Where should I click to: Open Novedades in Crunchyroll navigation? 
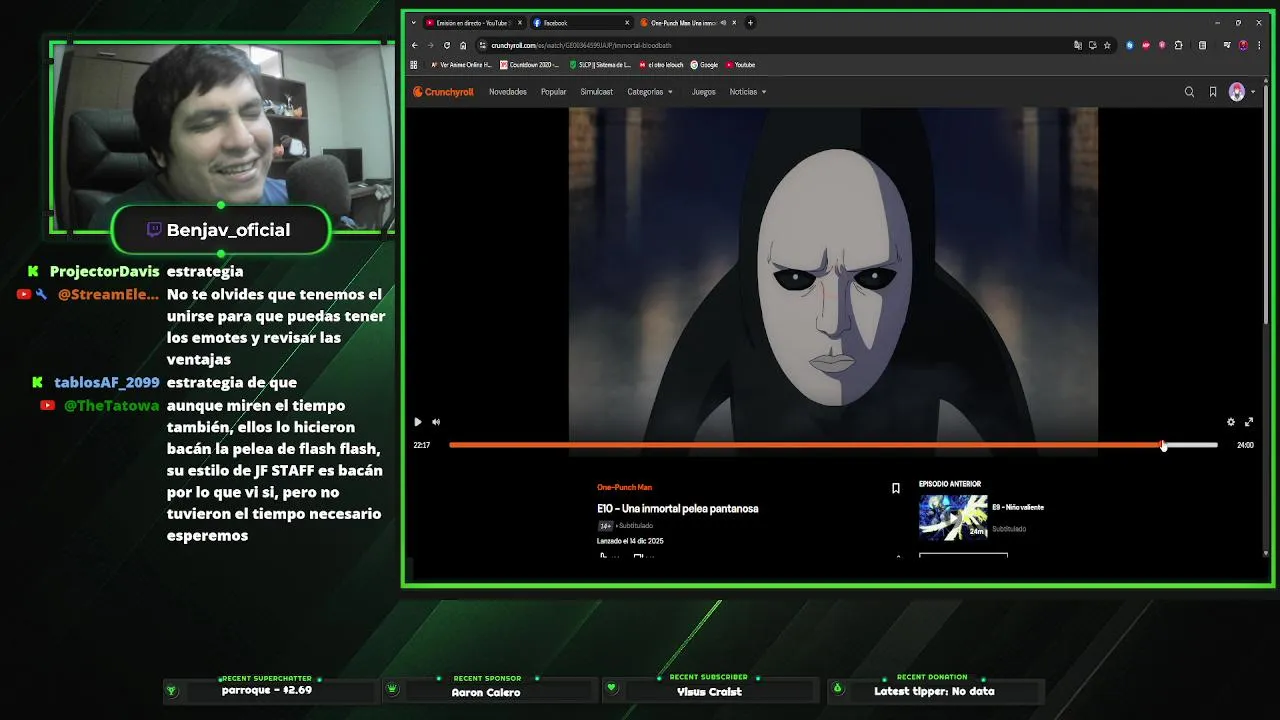pos(508,92)
